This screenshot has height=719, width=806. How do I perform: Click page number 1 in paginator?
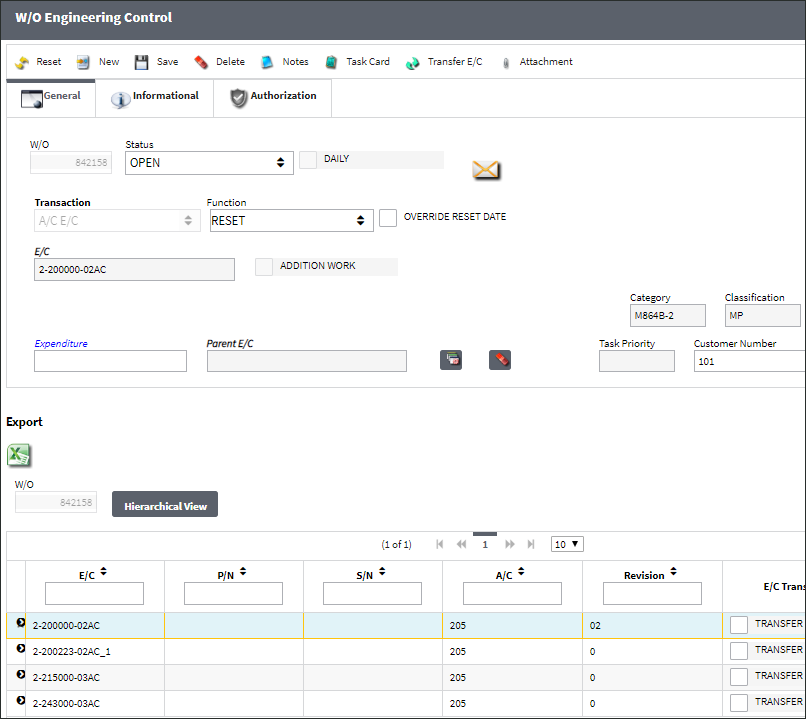tap(485, 544)
